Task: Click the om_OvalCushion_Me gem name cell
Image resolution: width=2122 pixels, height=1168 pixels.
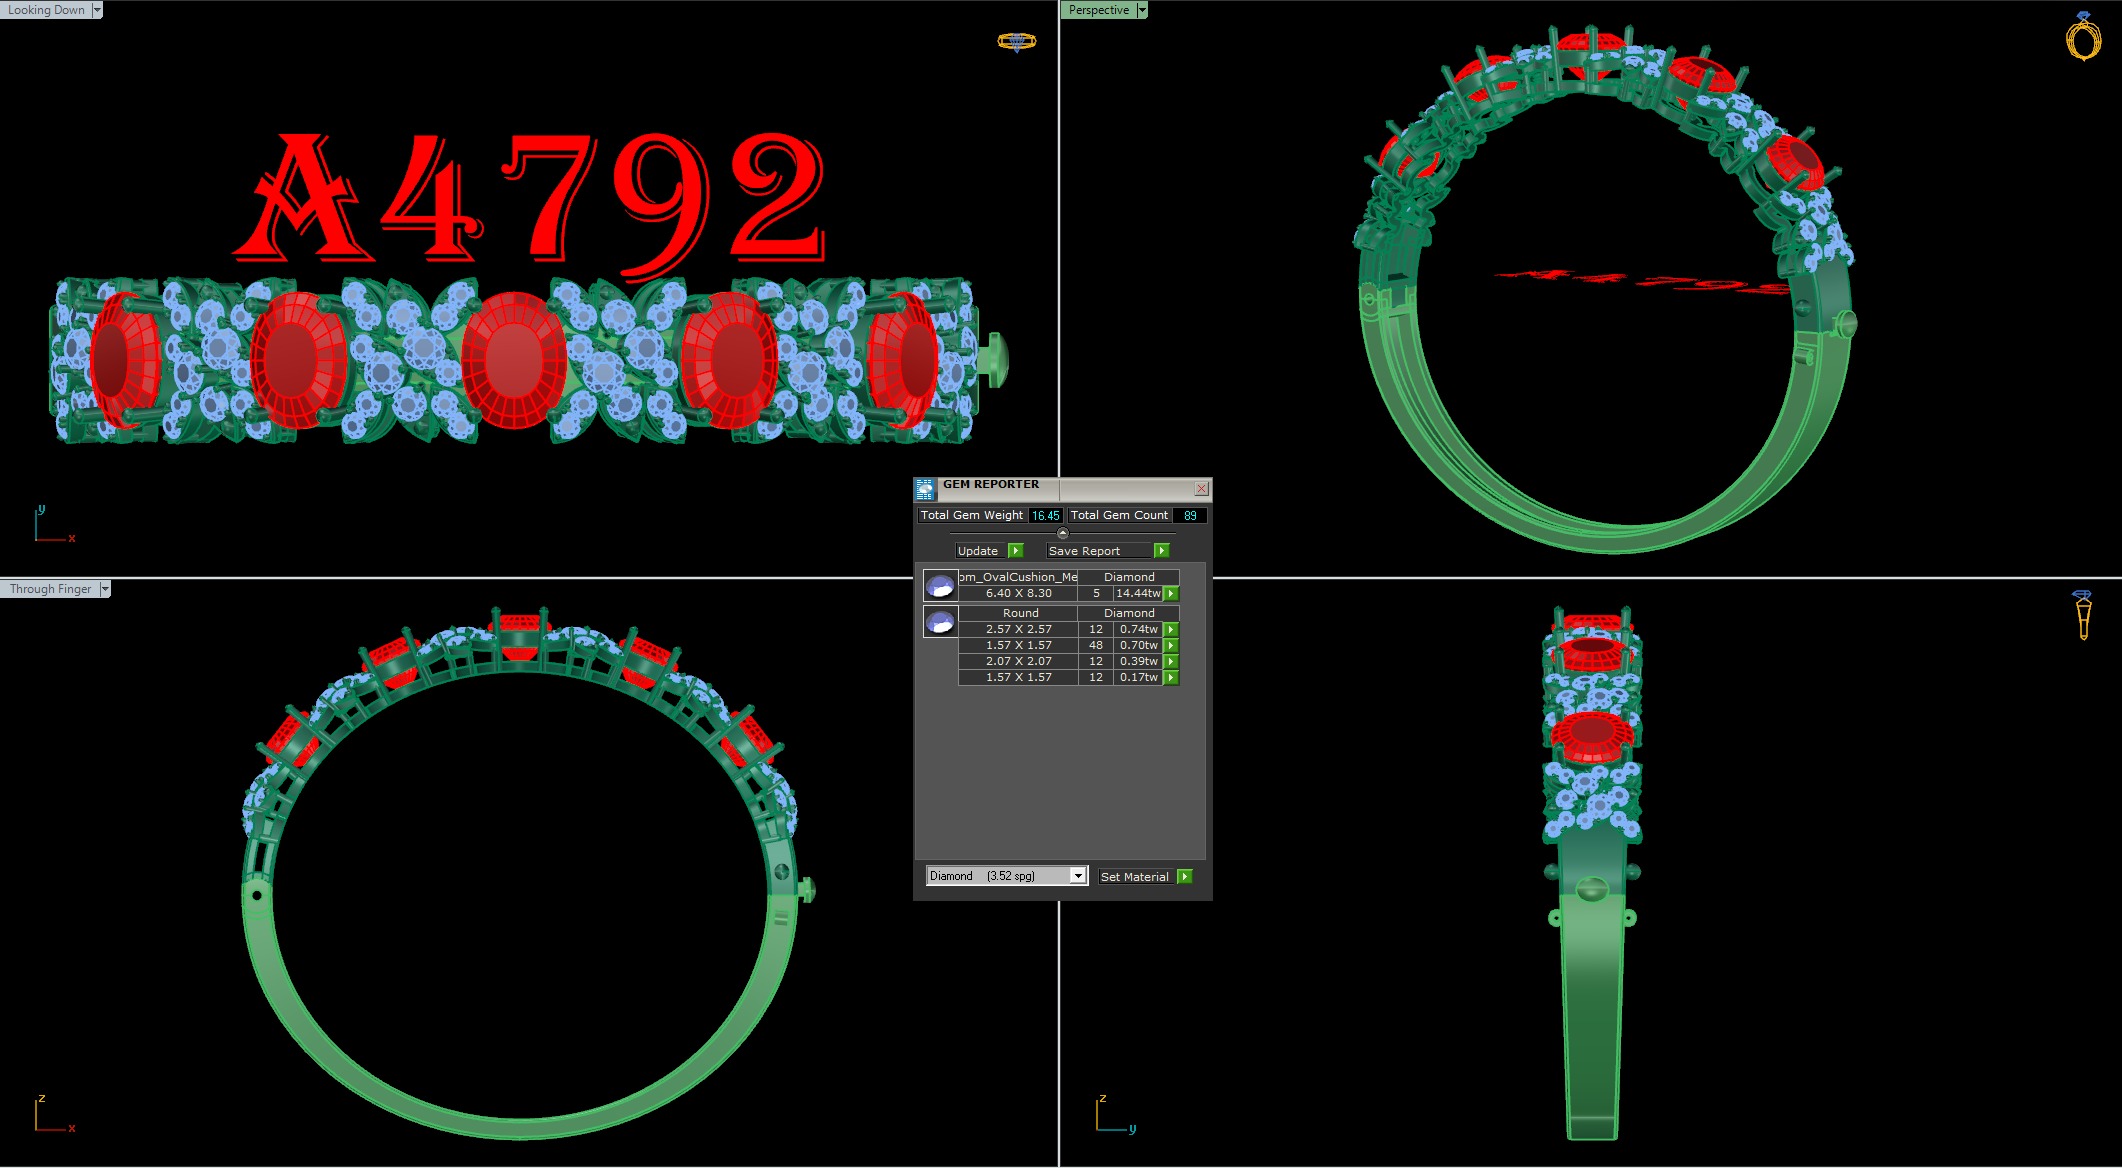Action: coord(1018,577)
